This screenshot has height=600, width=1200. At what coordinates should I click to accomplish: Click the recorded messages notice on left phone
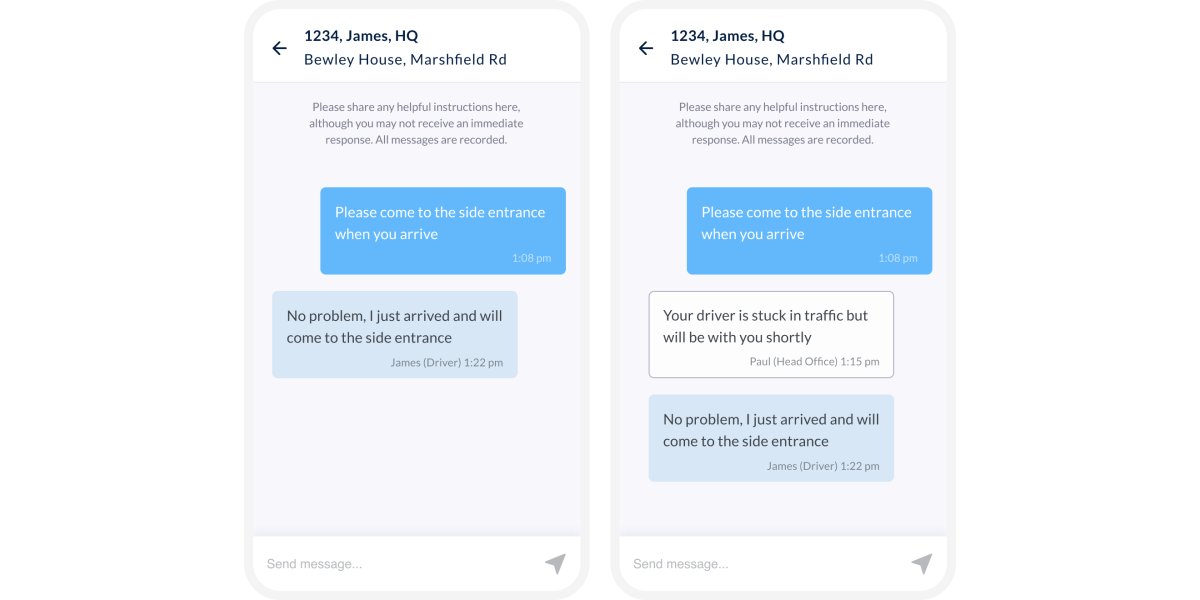[x=416, y=123]
